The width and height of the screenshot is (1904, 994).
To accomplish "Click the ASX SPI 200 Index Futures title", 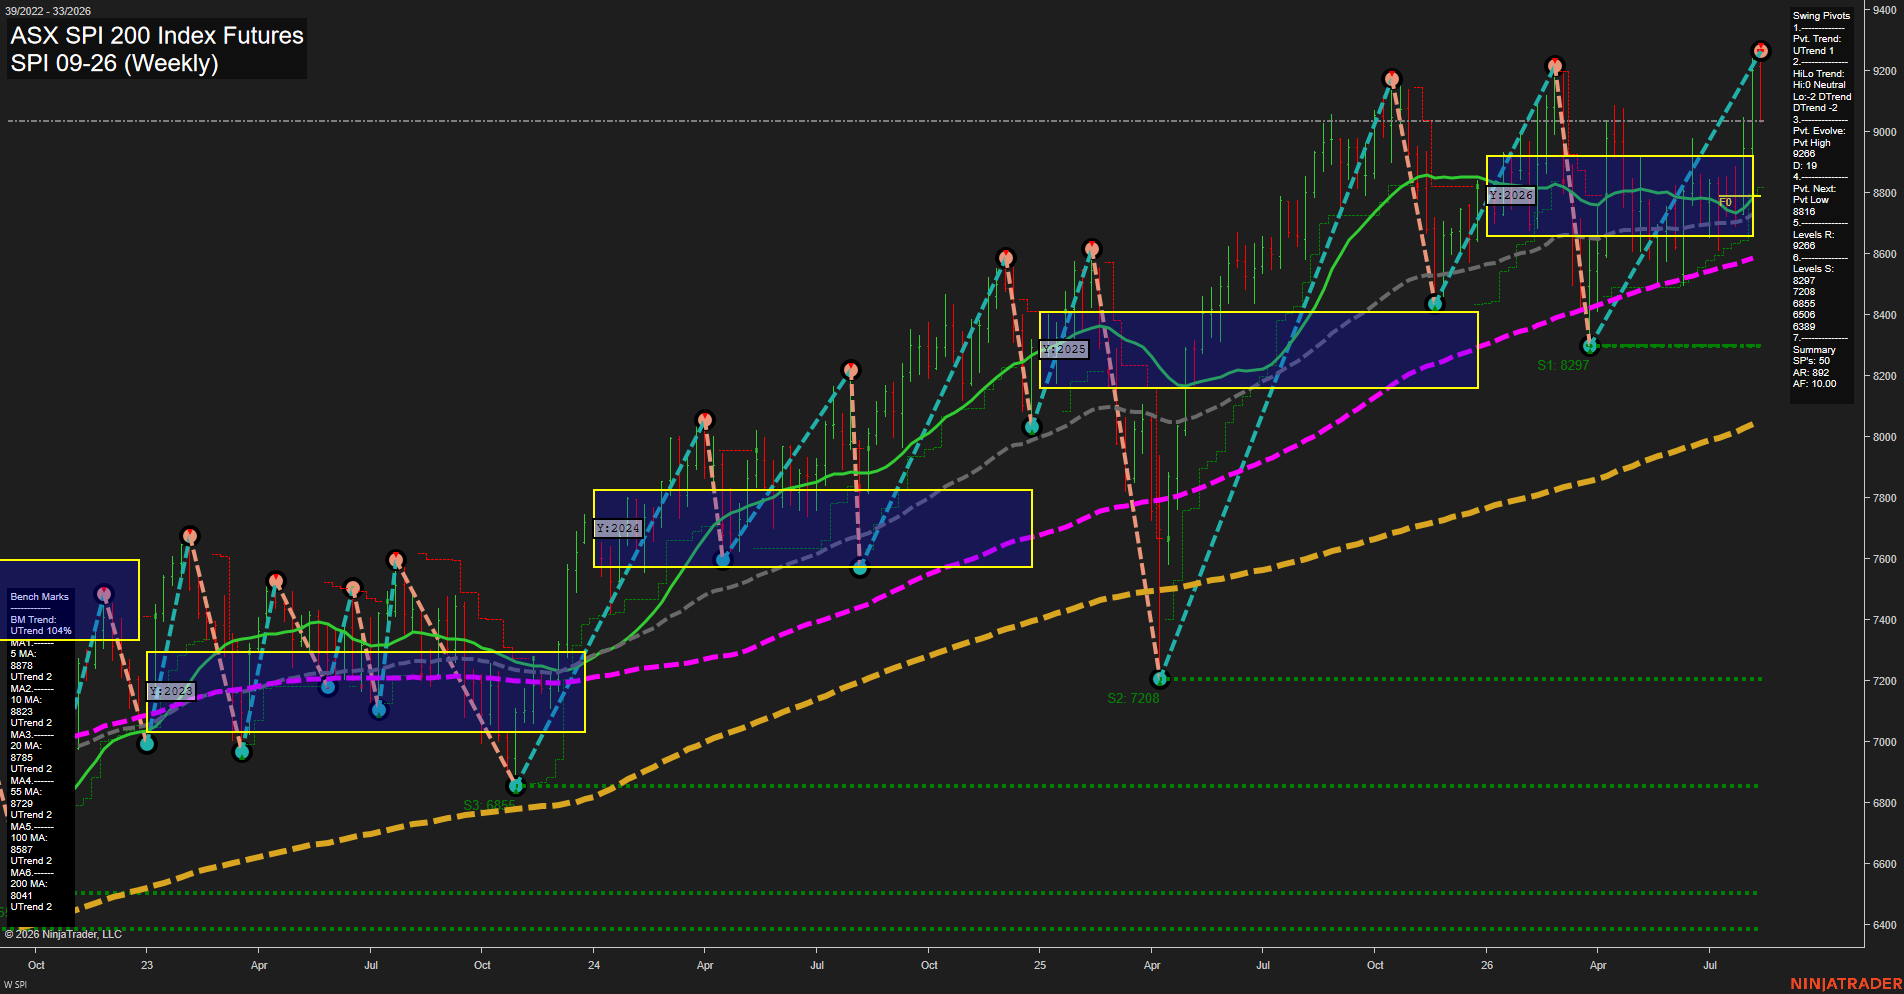I will click(157, 36).
